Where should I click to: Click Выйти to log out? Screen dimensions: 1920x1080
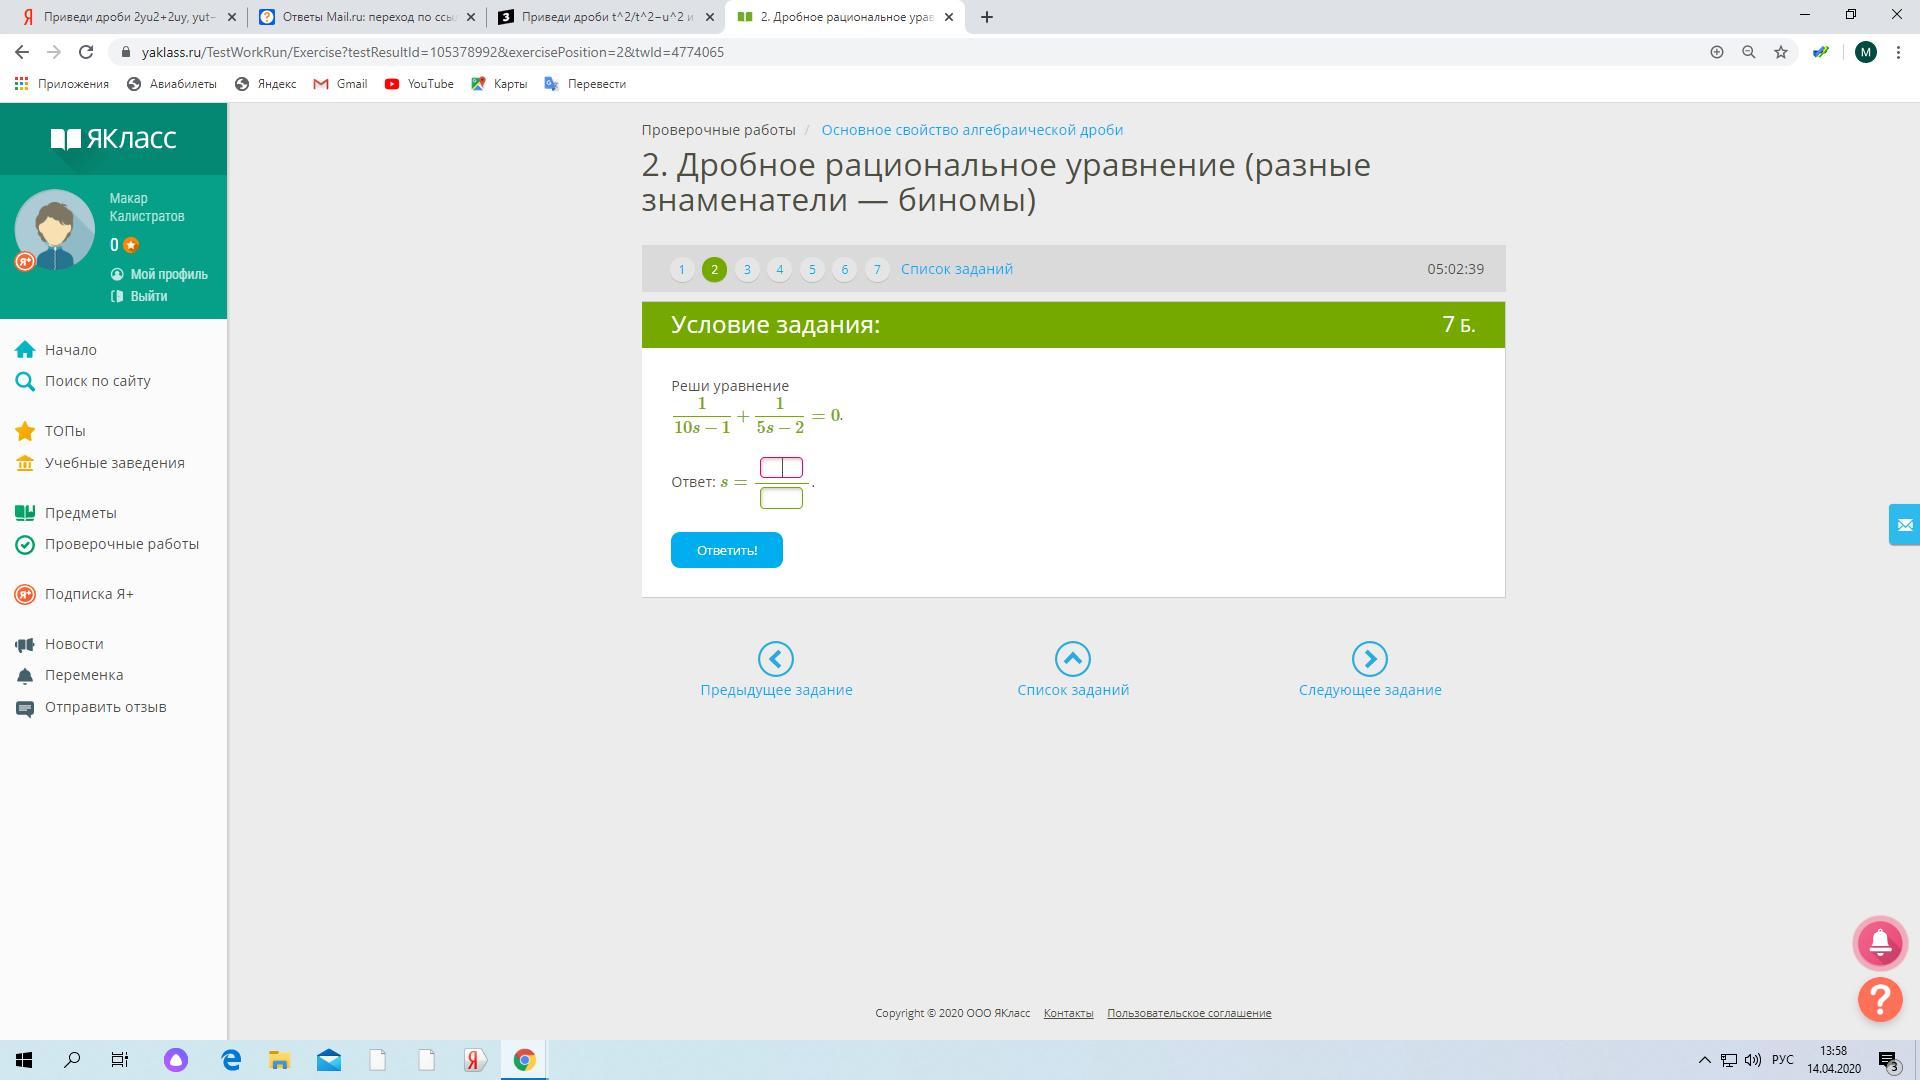(148, 296)
